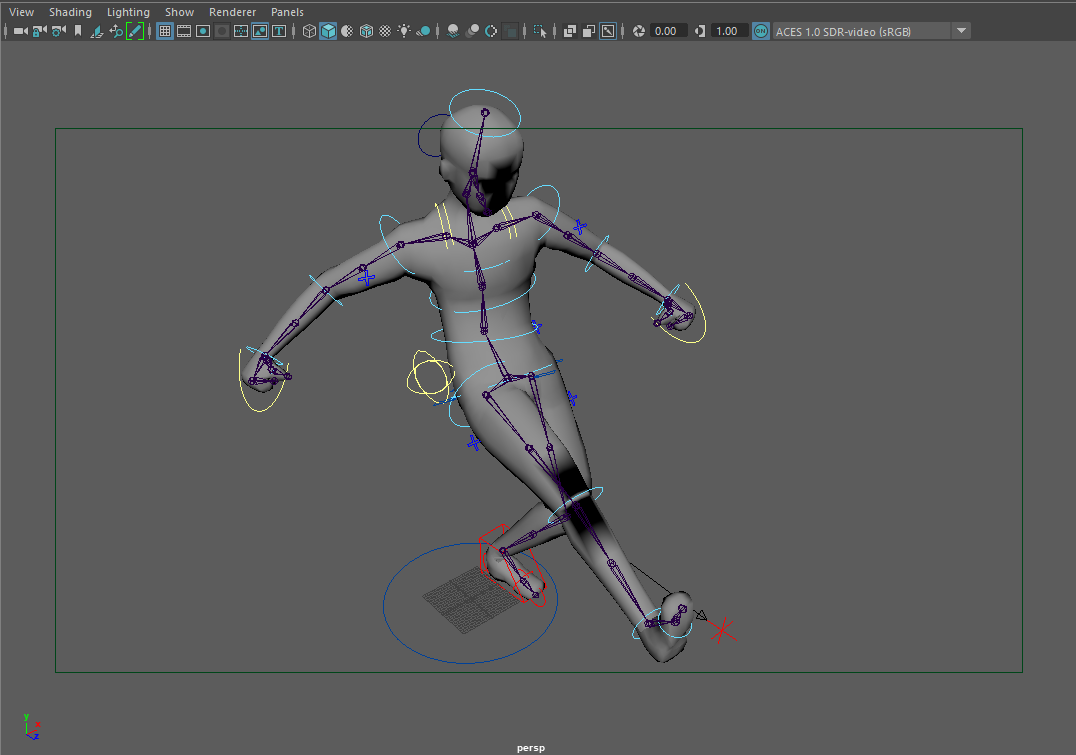Open the Renderer menu
This screenshot has width=1076, height=755.
(x=232, y=12)
